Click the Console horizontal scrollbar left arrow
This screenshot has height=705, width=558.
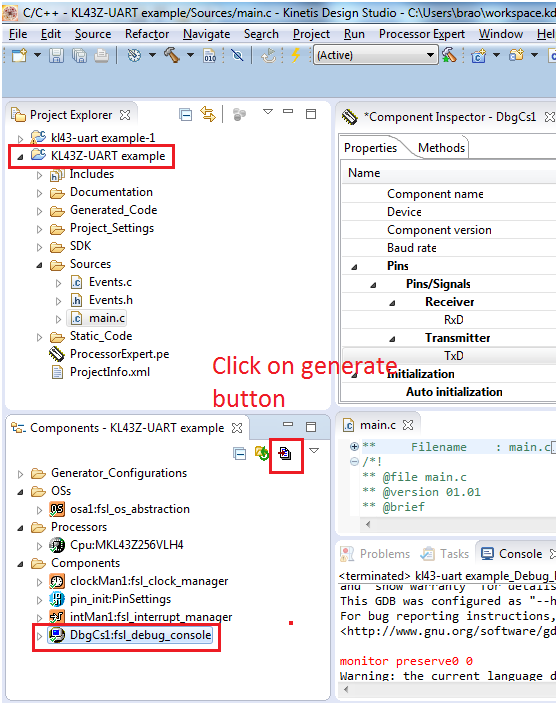(x=345, y=689)
